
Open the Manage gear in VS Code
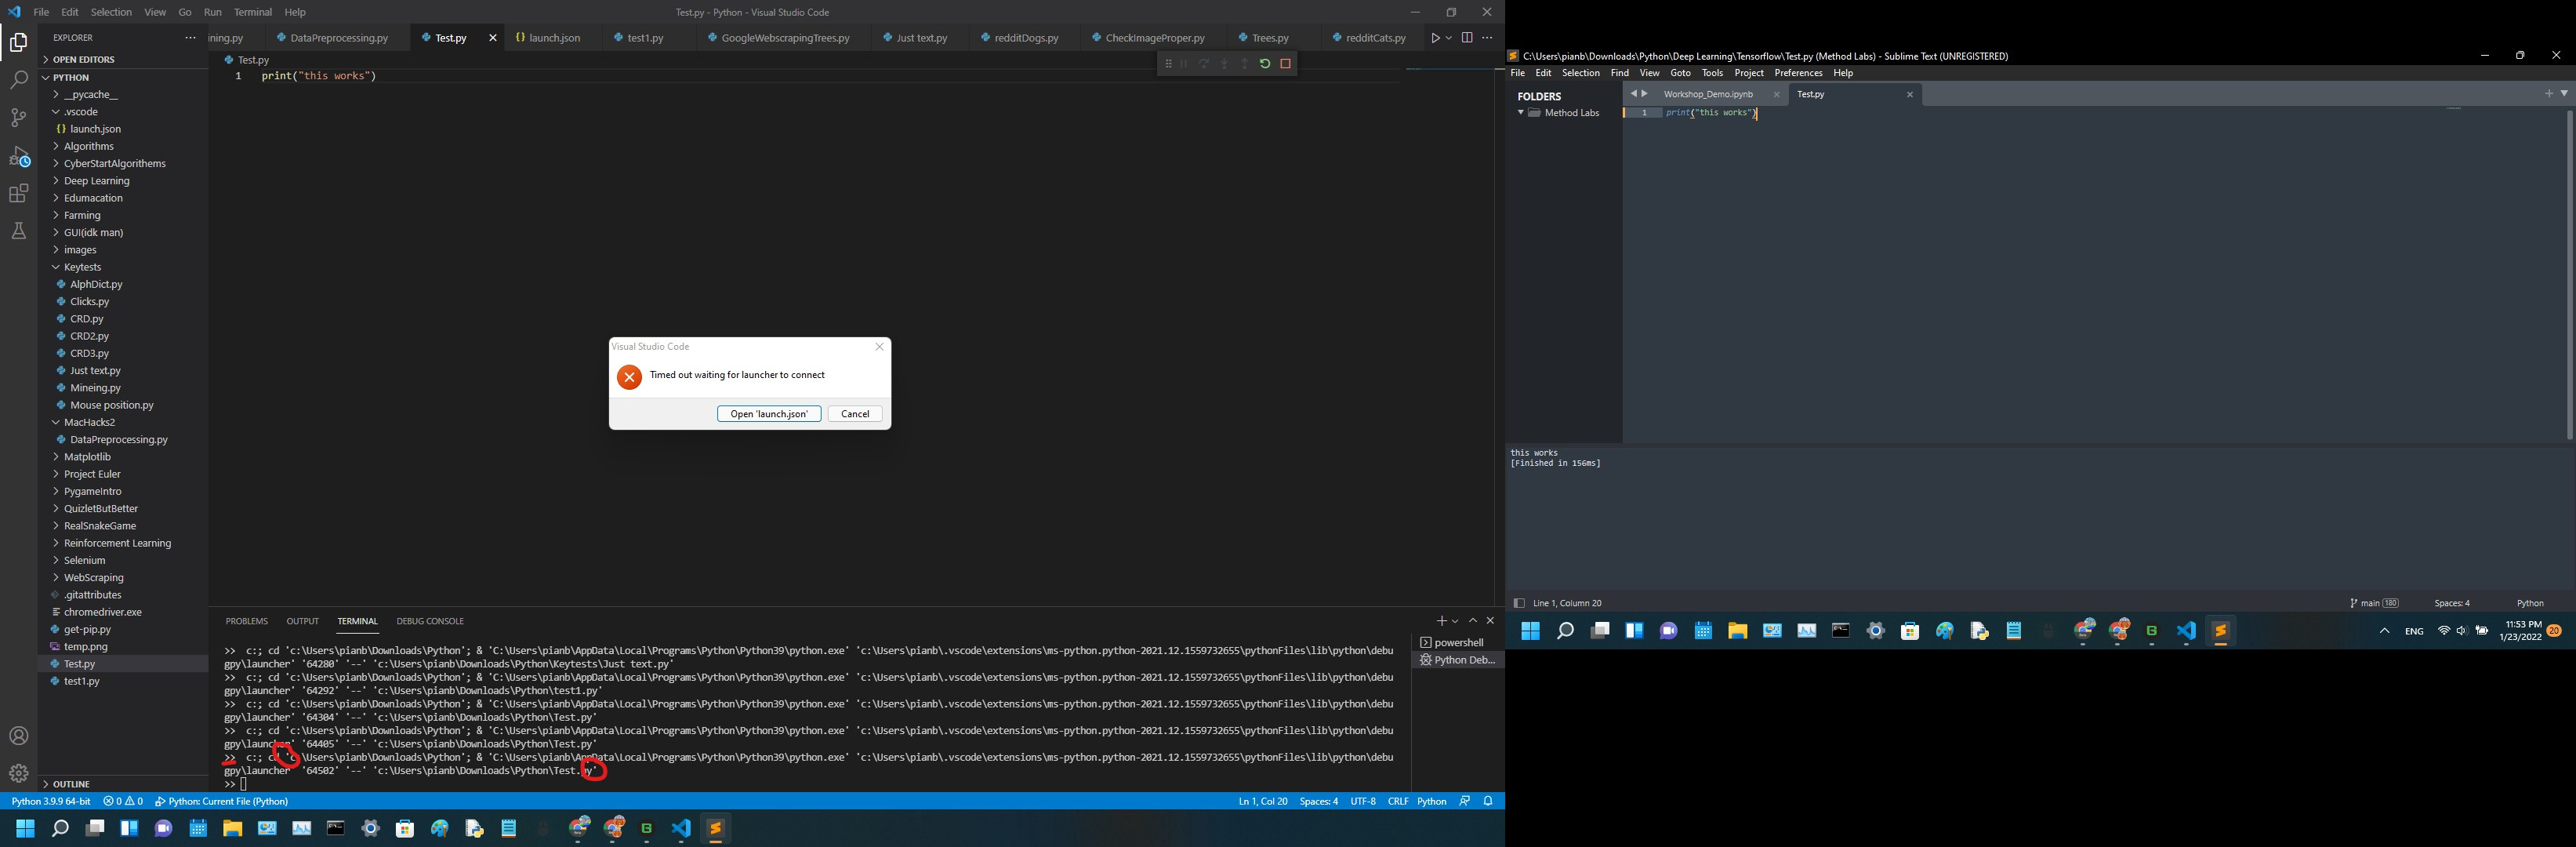coord(19,773)
